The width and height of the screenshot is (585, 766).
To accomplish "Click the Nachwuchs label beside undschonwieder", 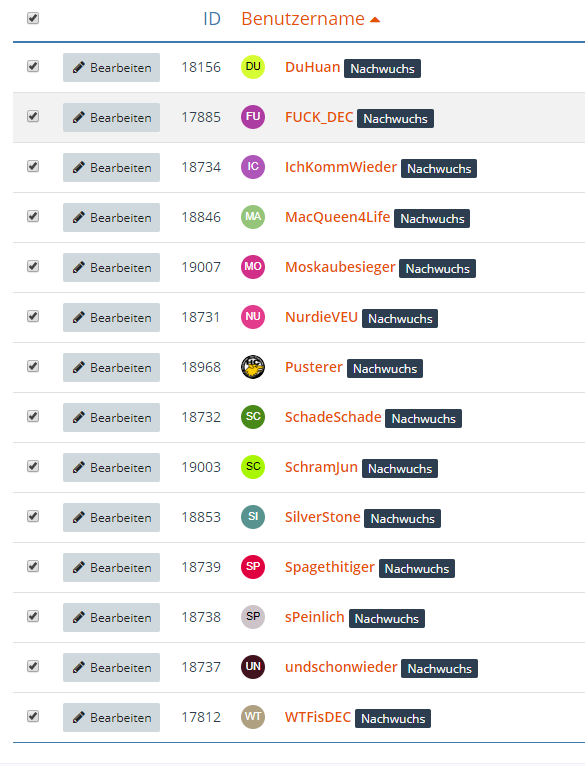I will pos(439,668).
